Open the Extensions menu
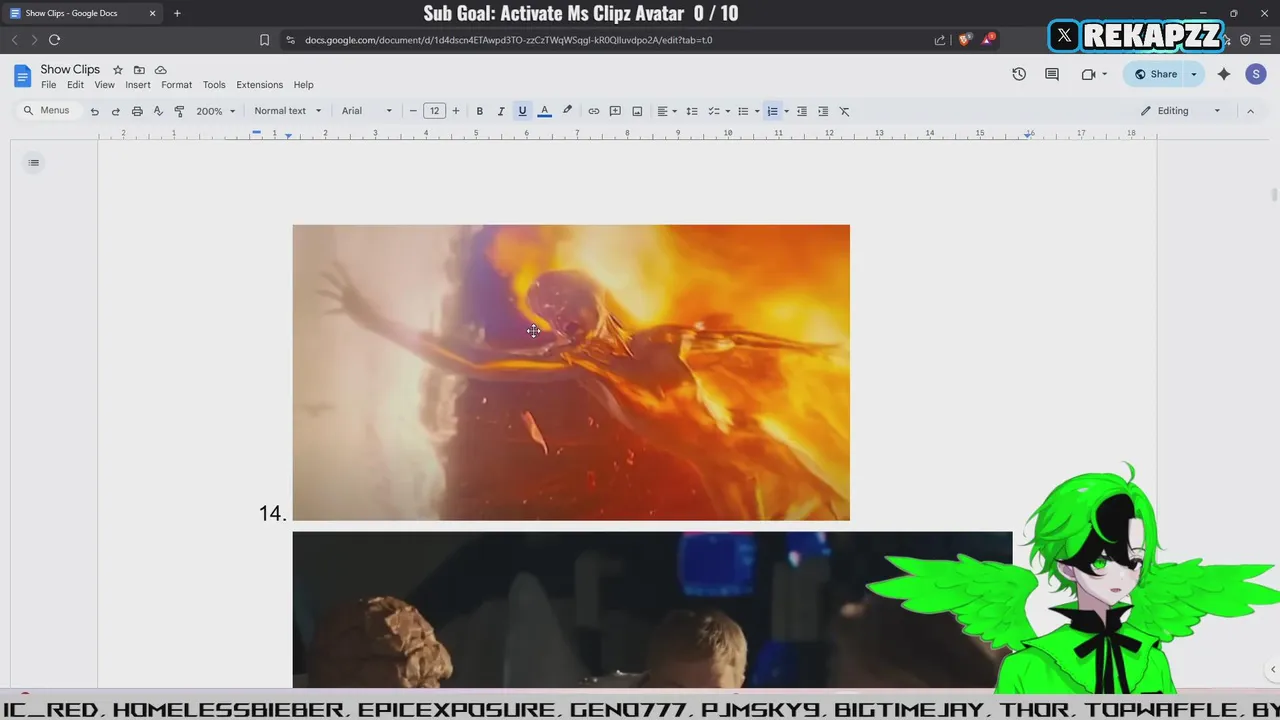The width and height of the screenshot is (1280, 720). (x=260, y=85)
